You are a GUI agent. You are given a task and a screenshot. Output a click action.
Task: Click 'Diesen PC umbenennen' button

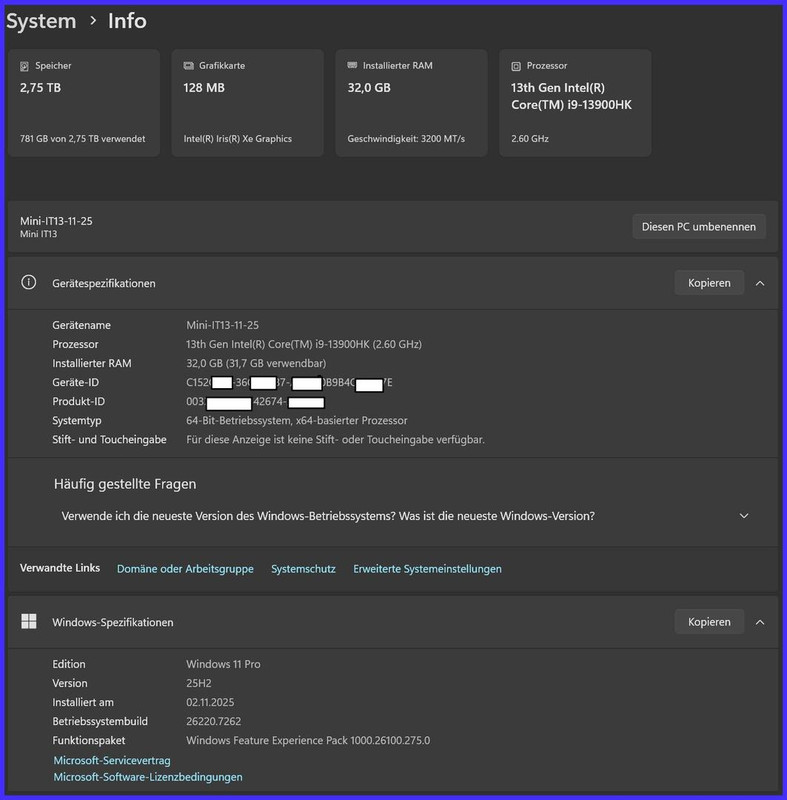tap(699, 227)
